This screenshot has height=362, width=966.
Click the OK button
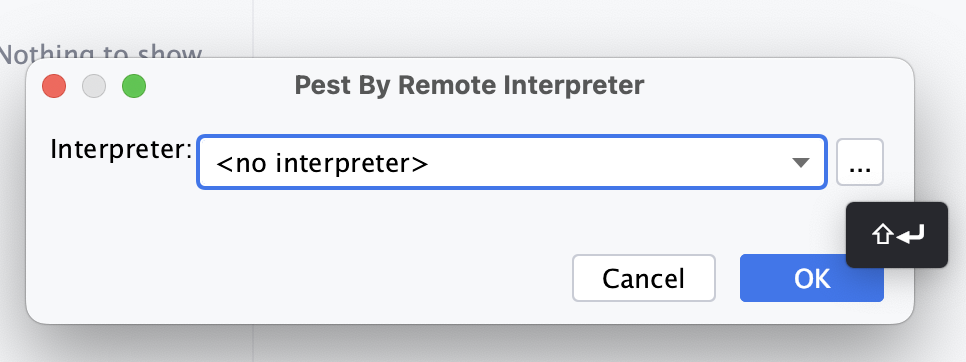(812, 278)
